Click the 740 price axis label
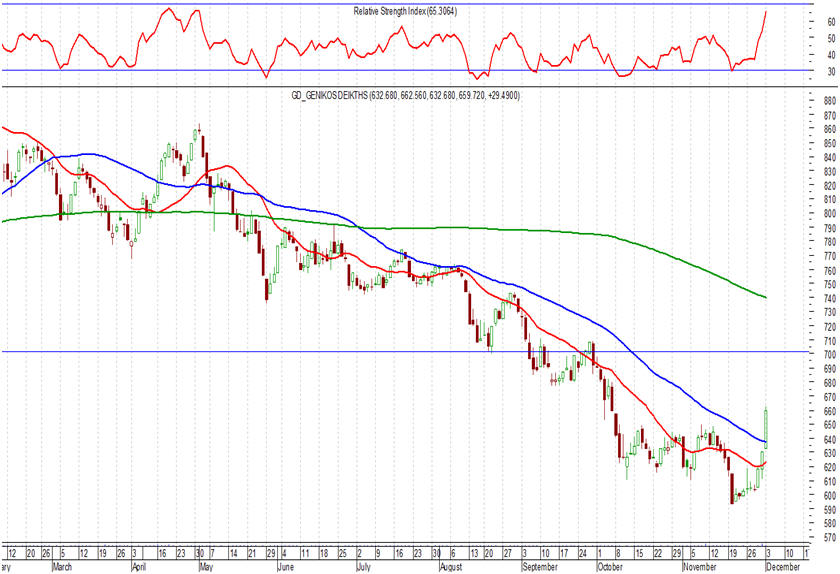Image resolution: width=840 pixels, height=574 pixels. [x=830, y=299]
